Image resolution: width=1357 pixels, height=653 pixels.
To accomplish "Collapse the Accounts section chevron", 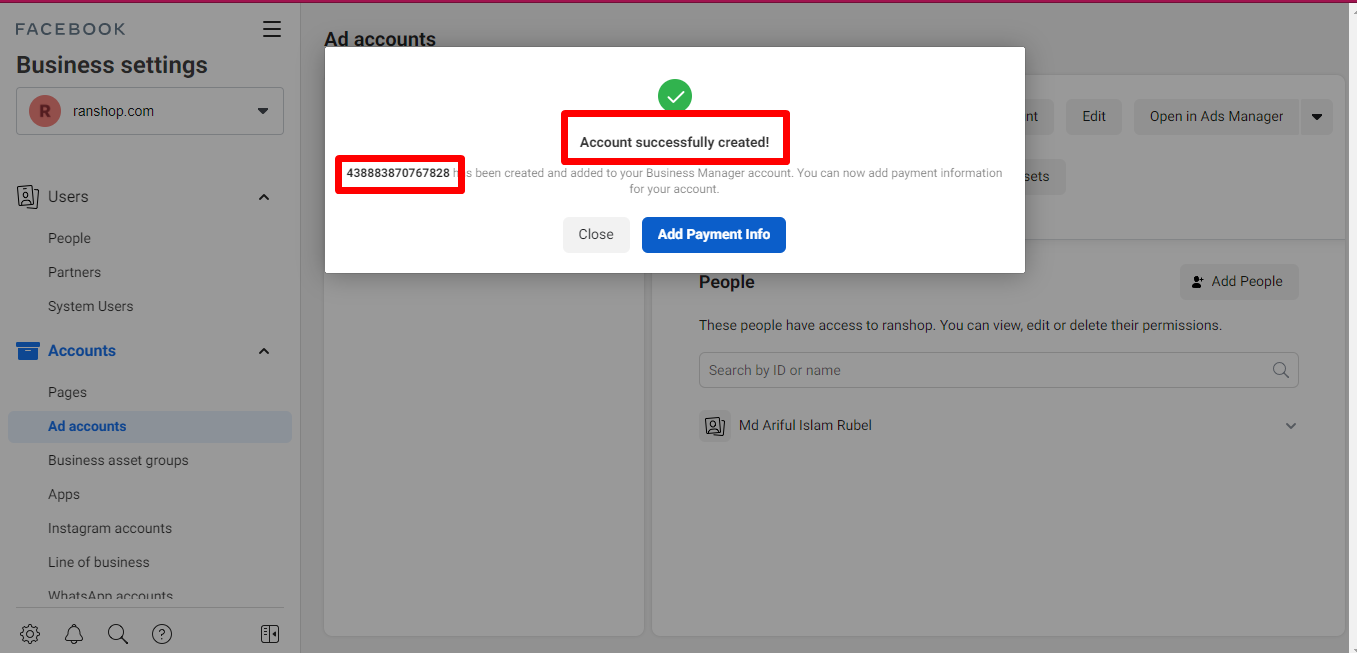I will 264,351.
